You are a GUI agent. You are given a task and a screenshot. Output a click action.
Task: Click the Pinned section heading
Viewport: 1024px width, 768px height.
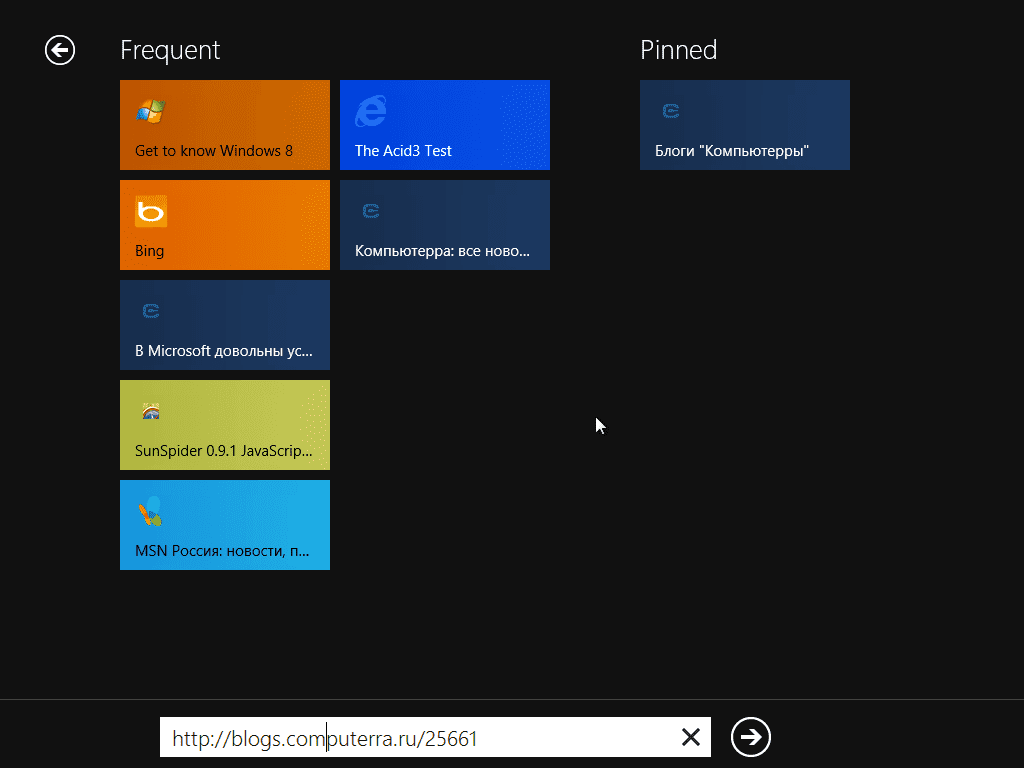click(679, 50)
